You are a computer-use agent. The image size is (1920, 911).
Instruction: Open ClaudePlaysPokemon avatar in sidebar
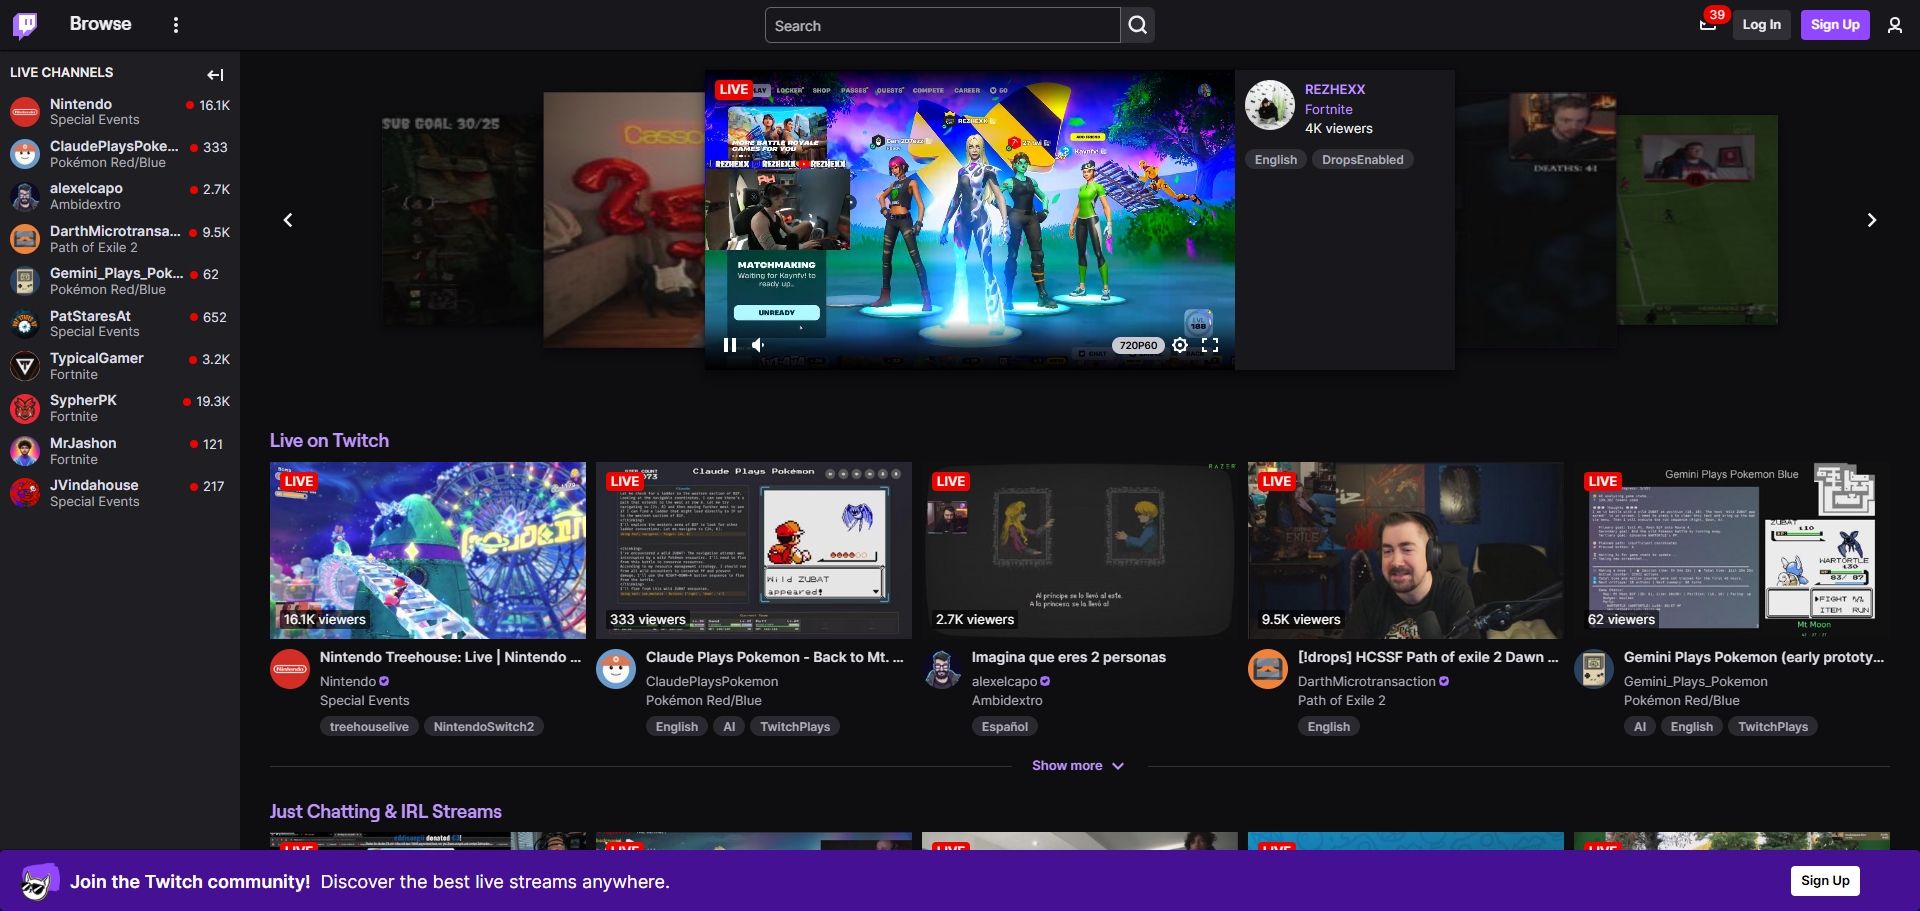(x=25, y=153)
